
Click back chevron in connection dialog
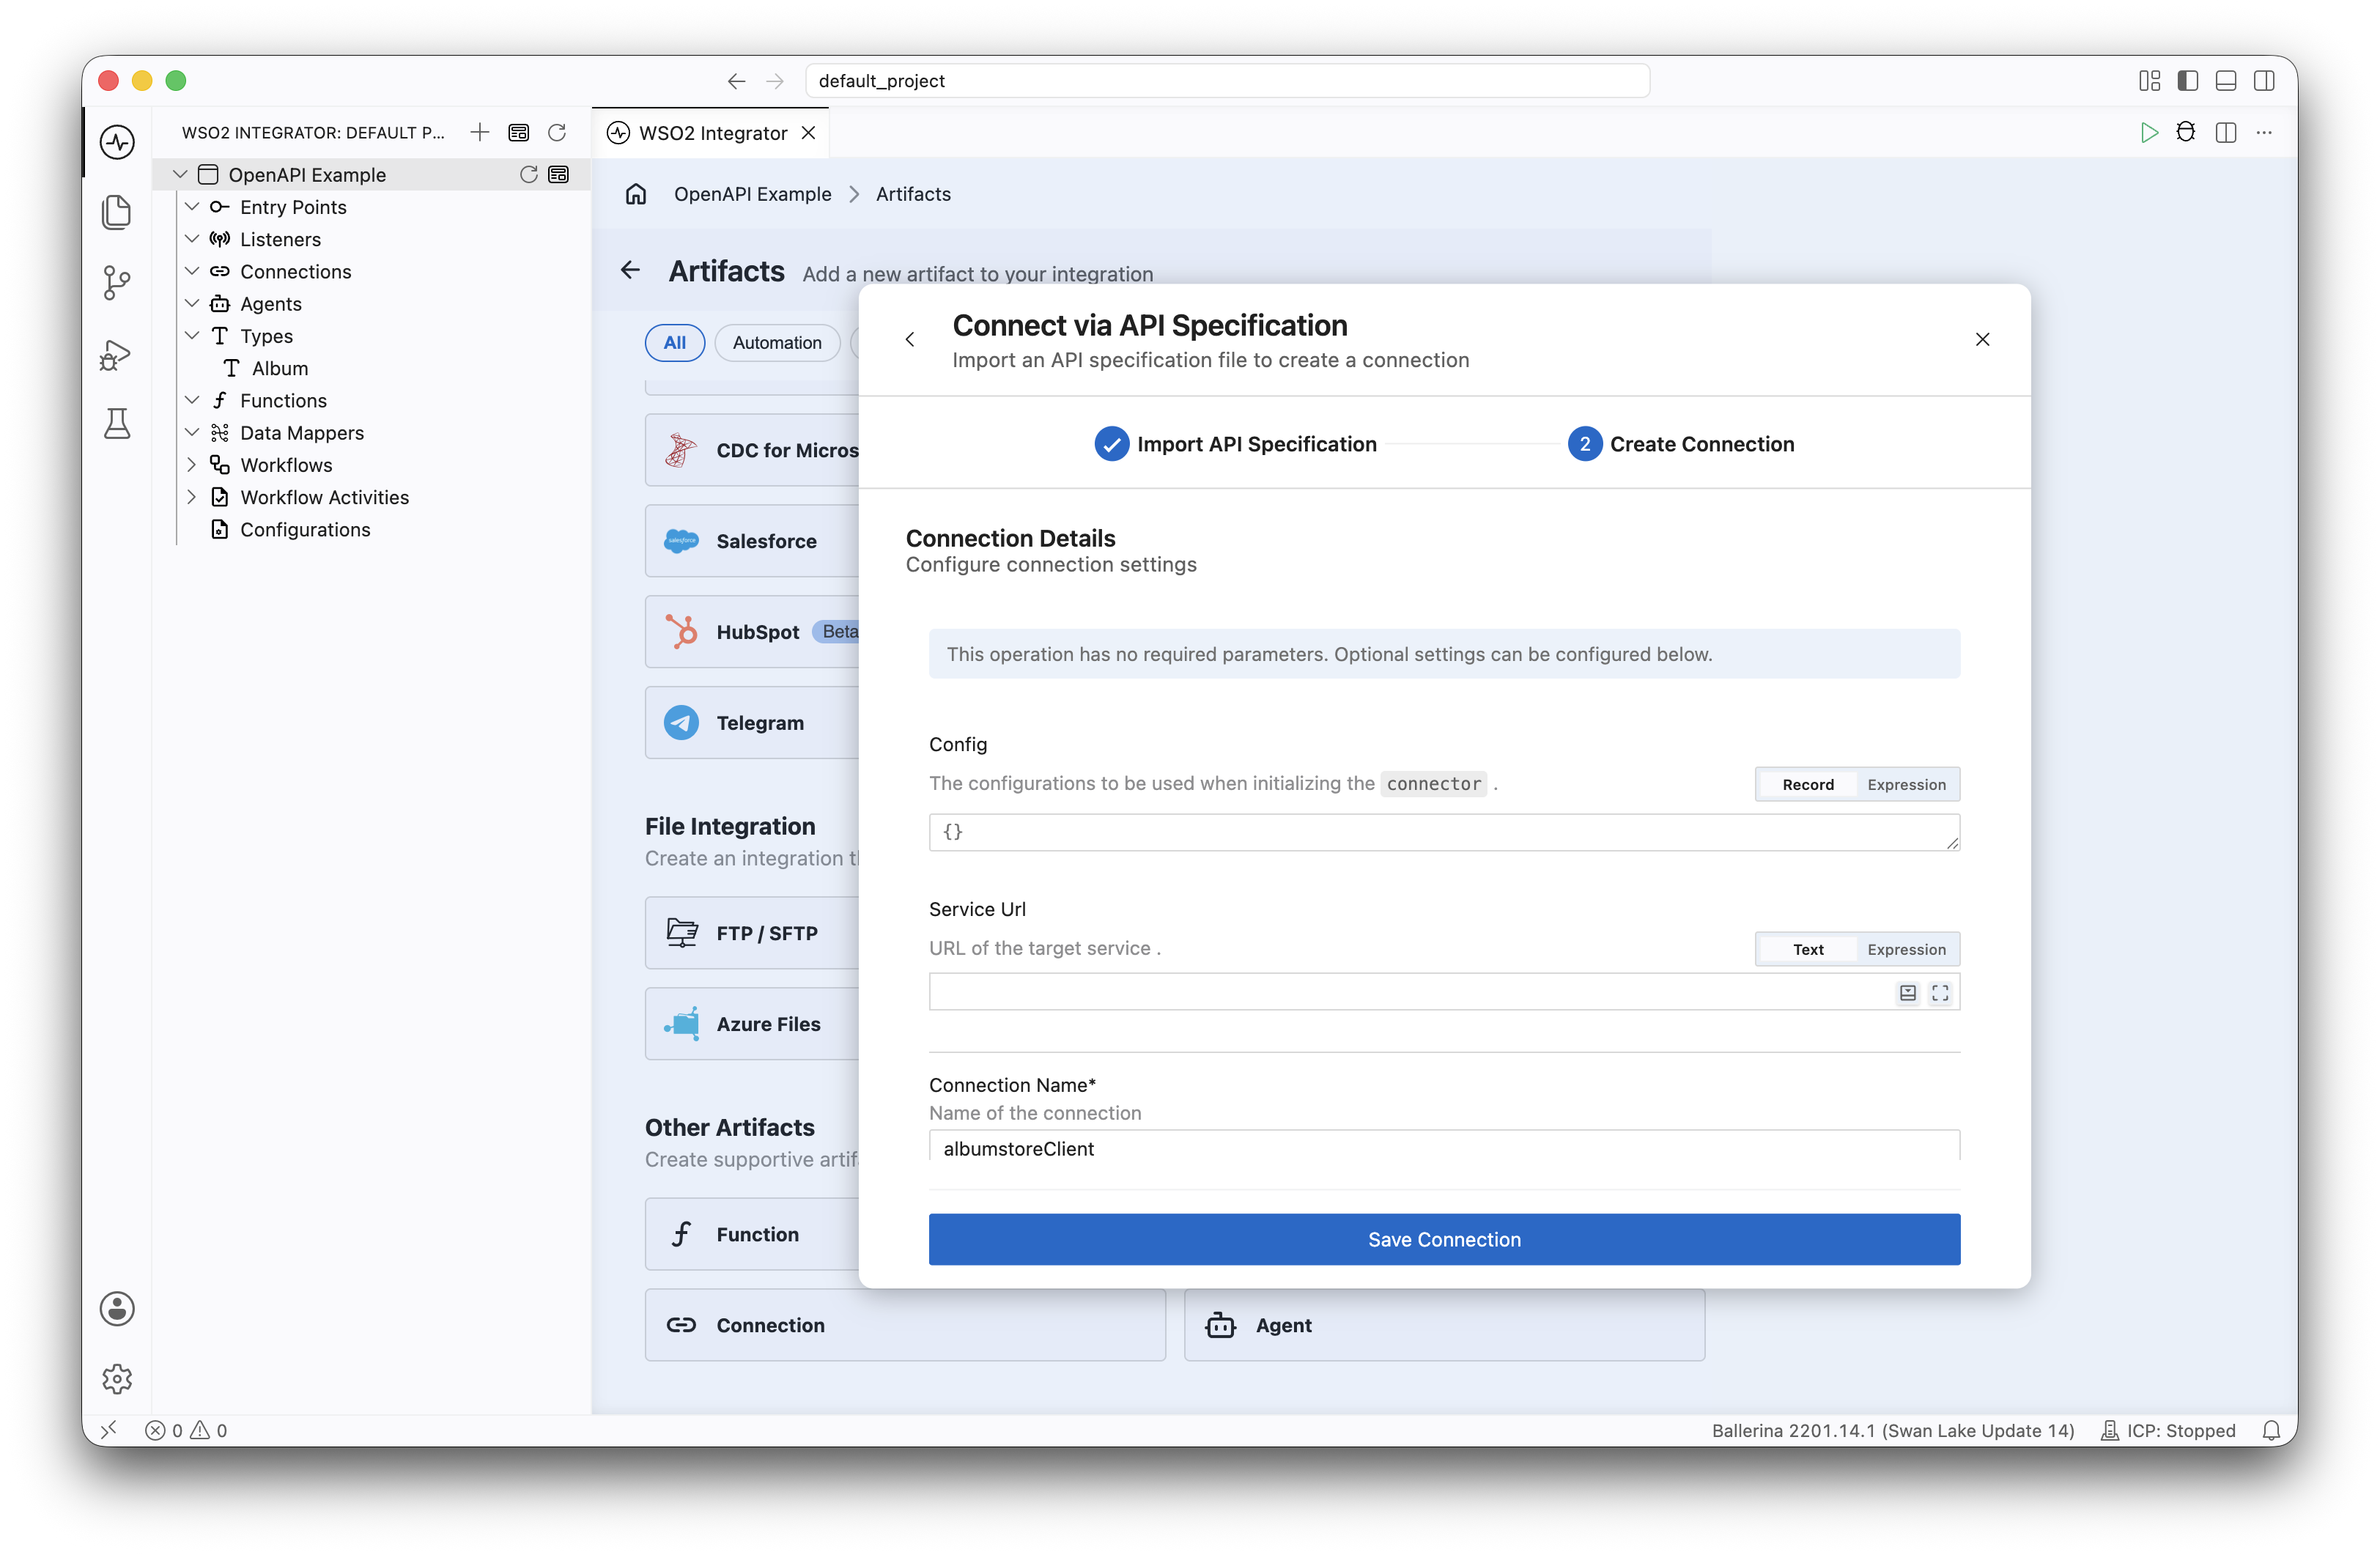click(910, 340)
